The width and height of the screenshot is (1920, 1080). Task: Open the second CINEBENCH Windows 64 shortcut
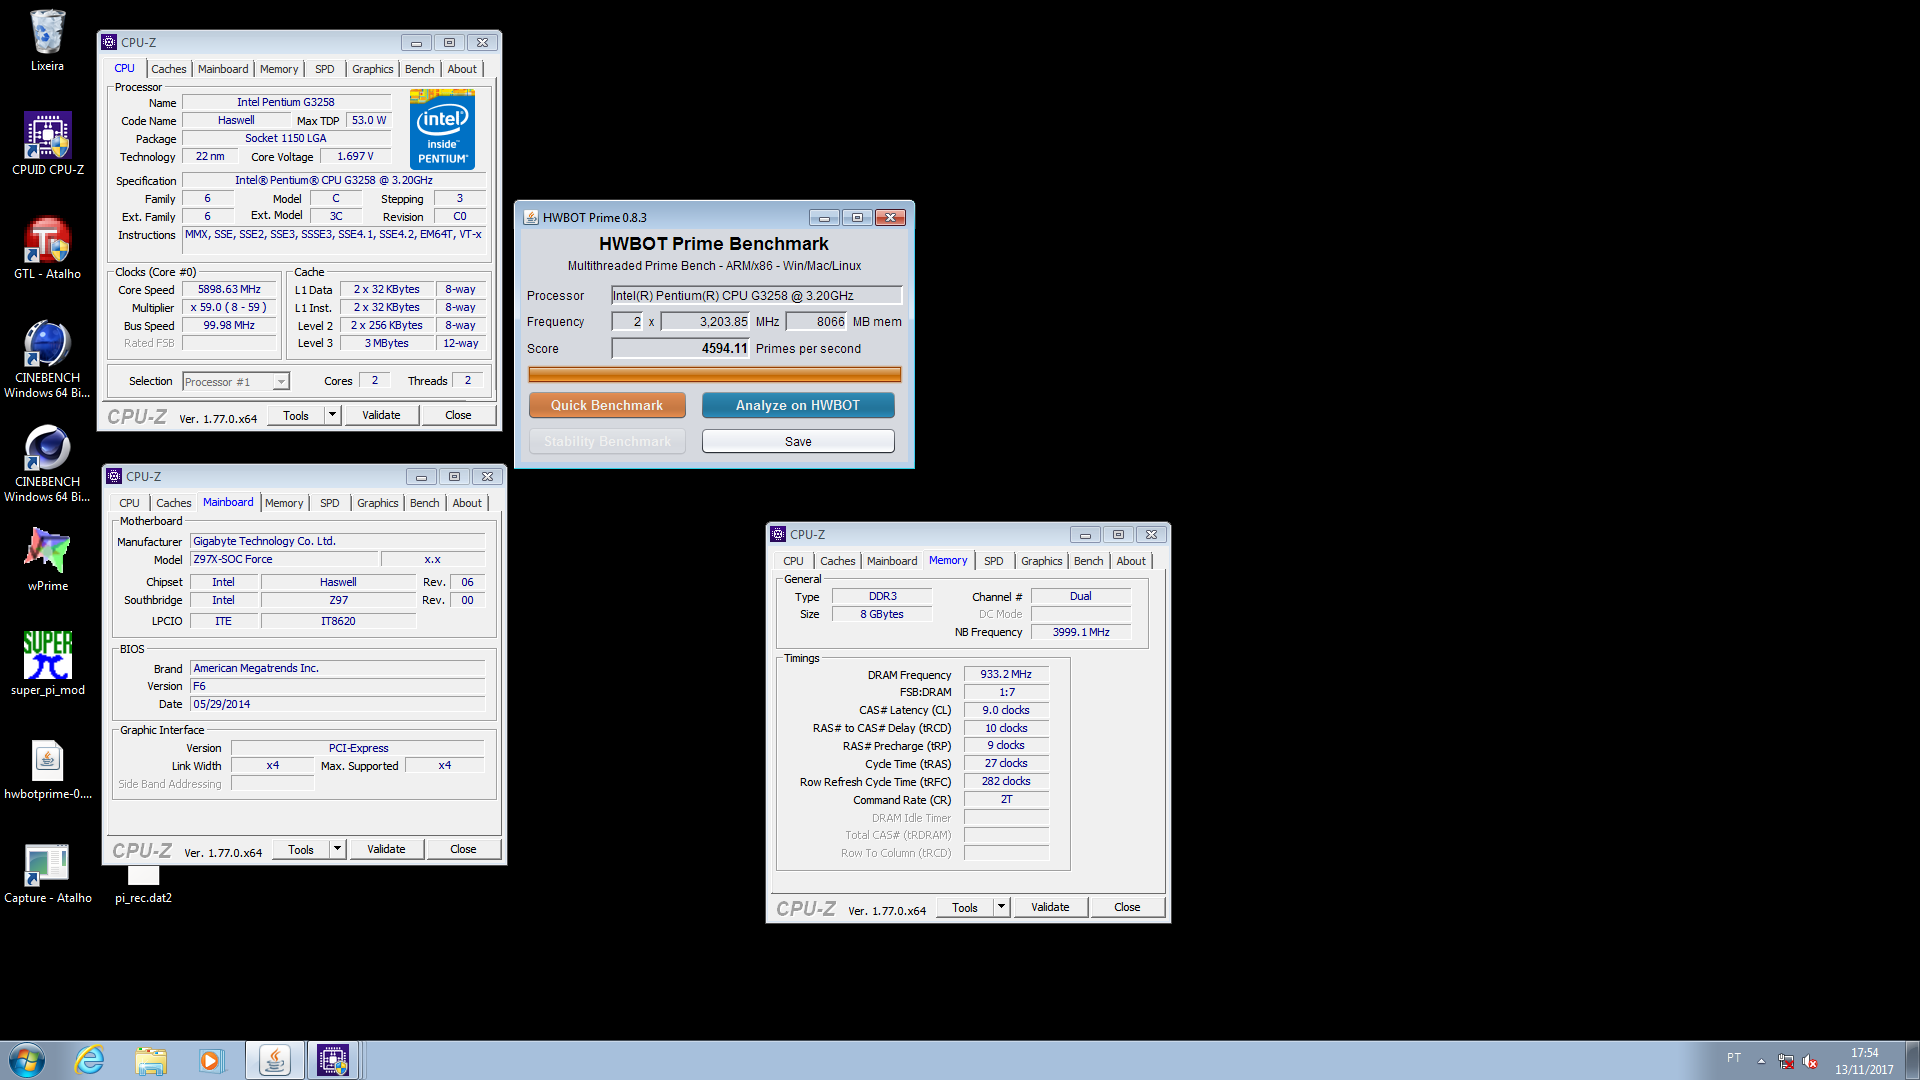pyautogui.click(x=47, y=463)
